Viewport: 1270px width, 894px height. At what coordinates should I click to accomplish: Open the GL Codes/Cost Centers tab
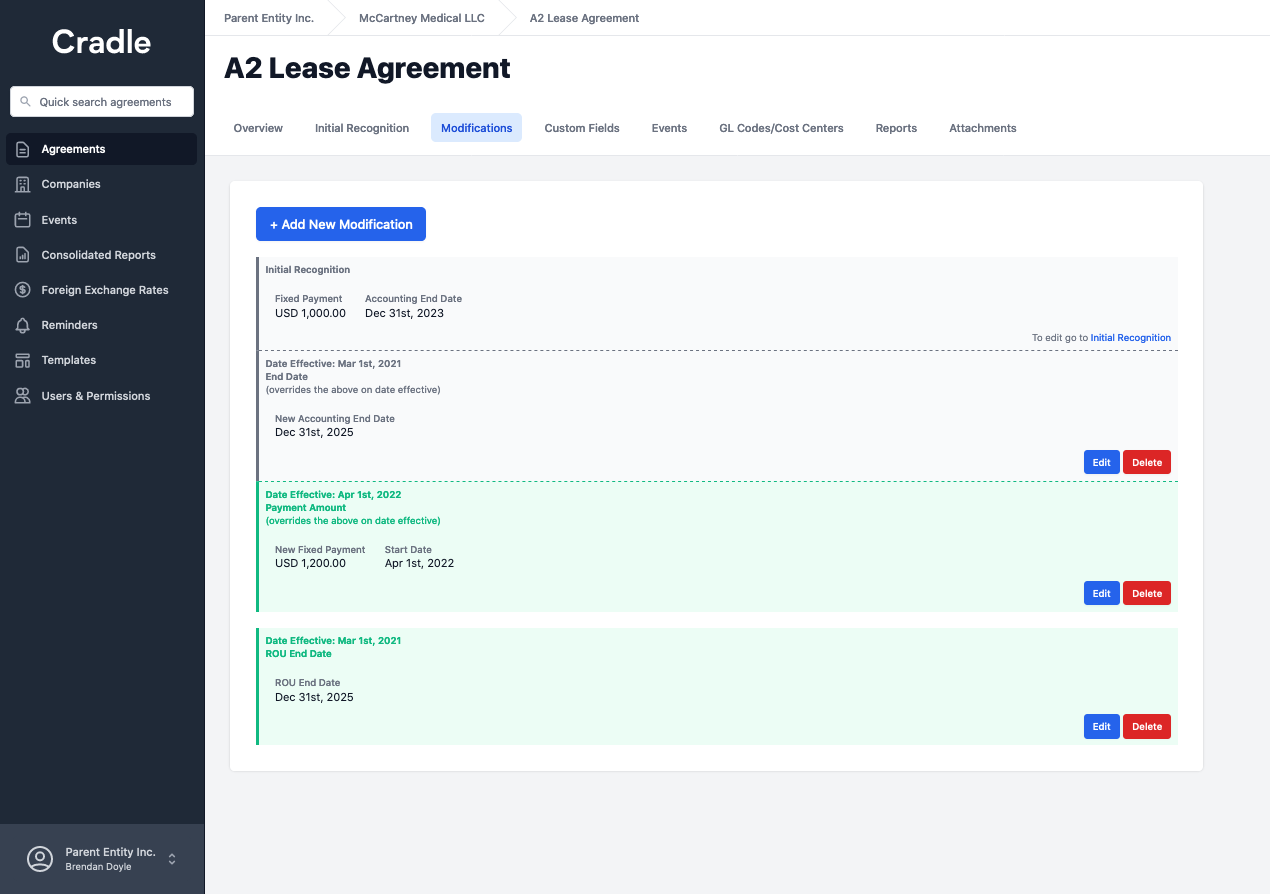coord(781,128)
